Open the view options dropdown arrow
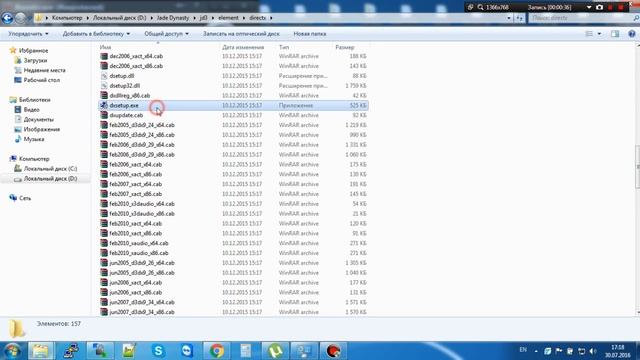The height and width of the screenshot is (360, 640). point(599,34)
